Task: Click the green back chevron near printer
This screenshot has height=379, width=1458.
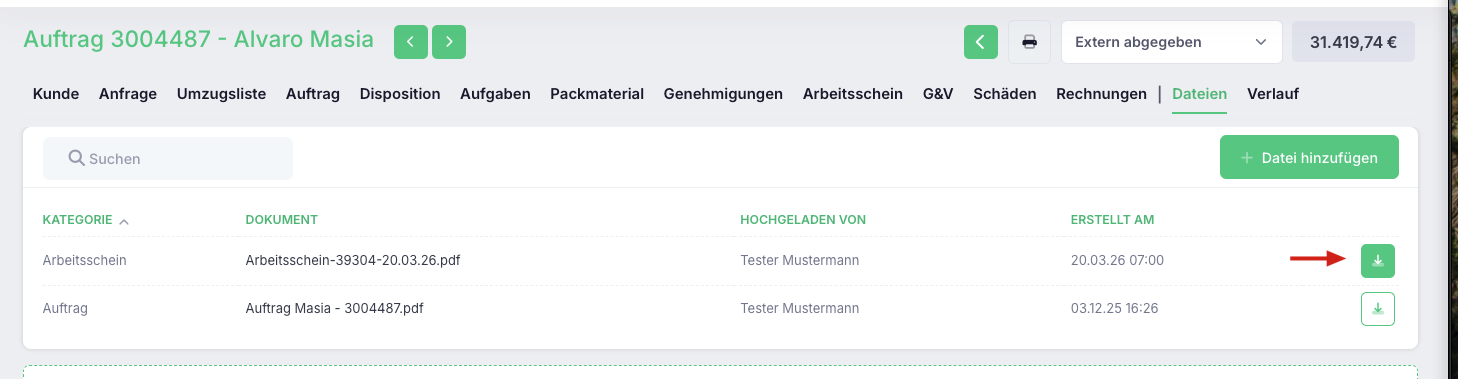Action: (x=980, y=42)
